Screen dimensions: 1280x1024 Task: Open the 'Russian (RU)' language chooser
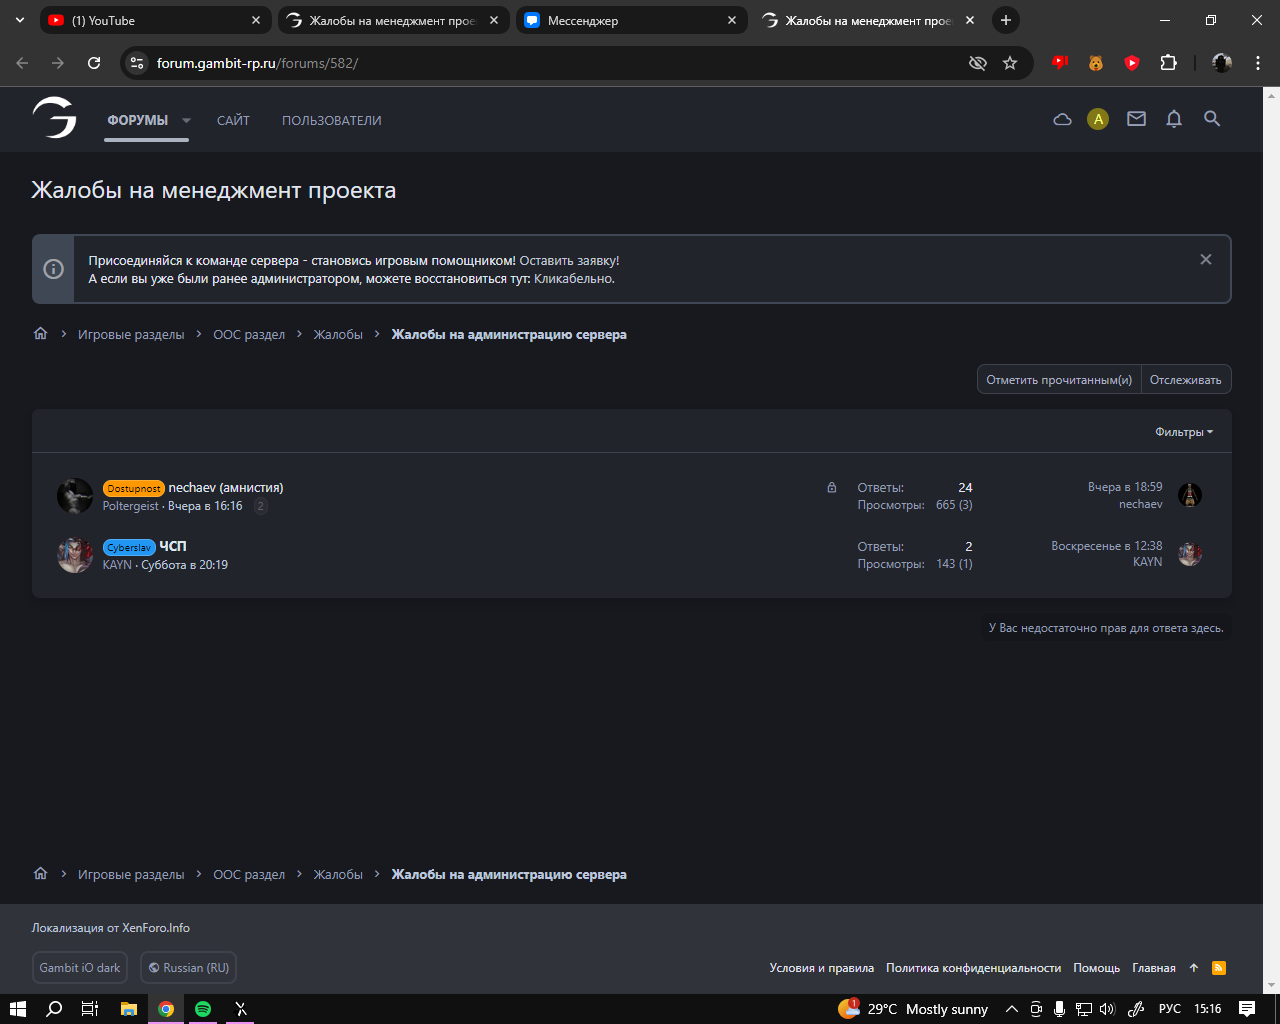coord(188,968)
